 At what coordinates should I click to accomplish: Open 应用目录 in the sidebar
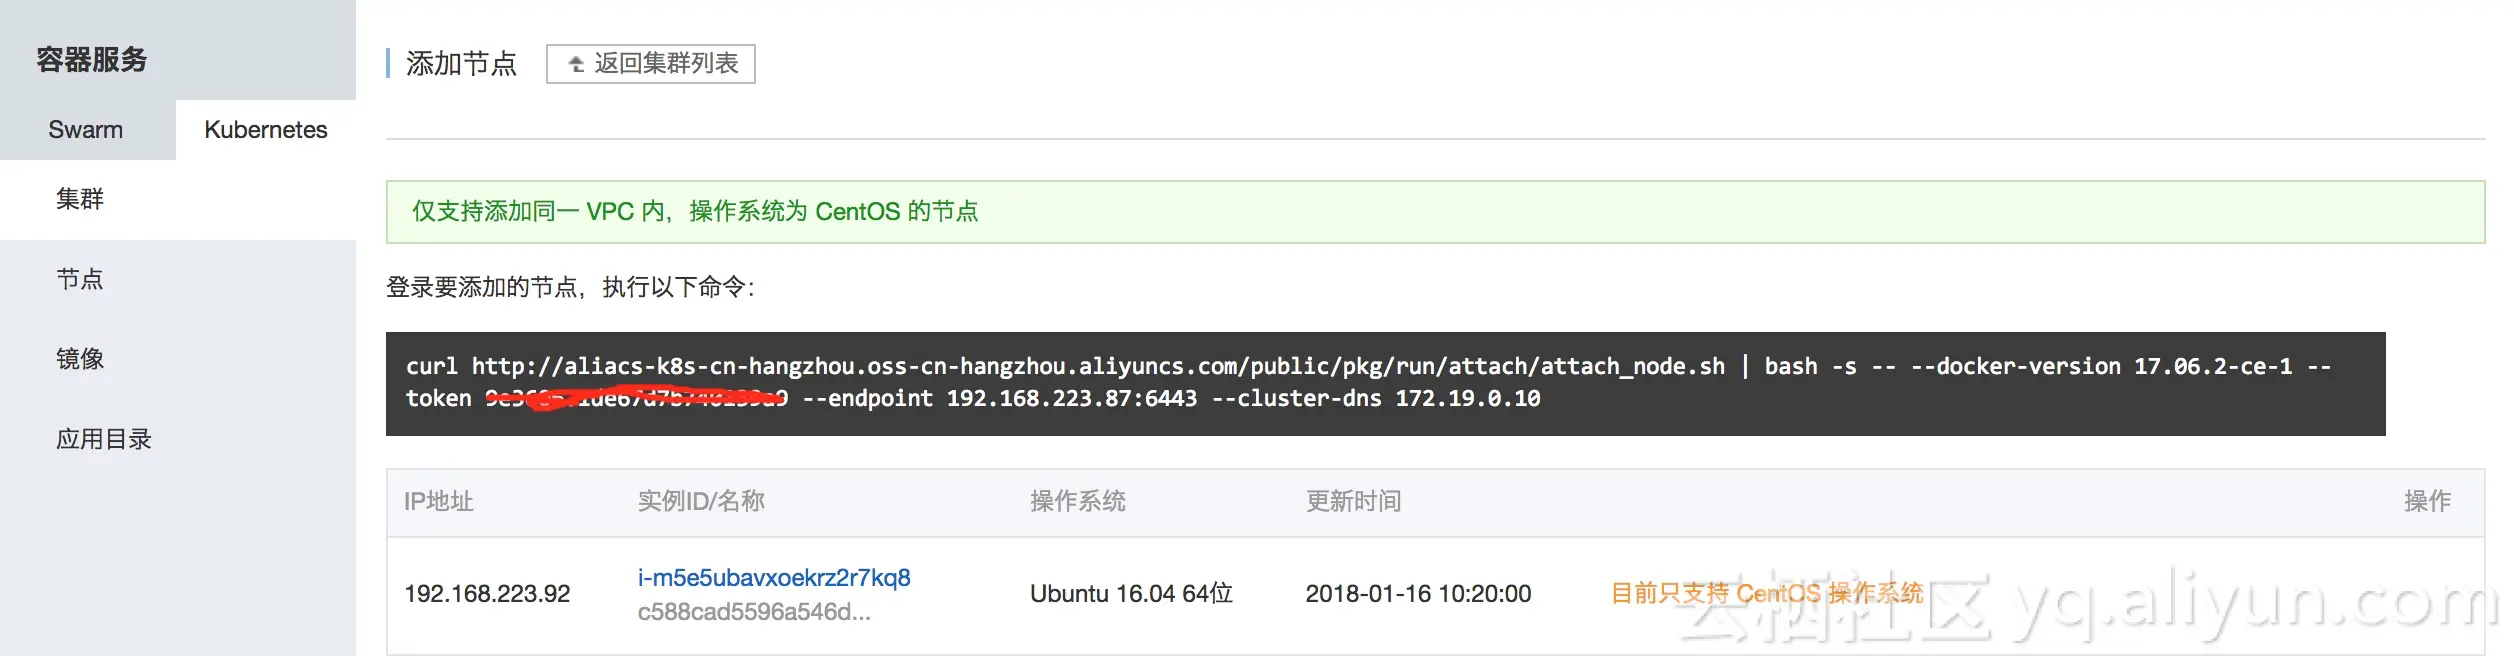tap(103, 439)
